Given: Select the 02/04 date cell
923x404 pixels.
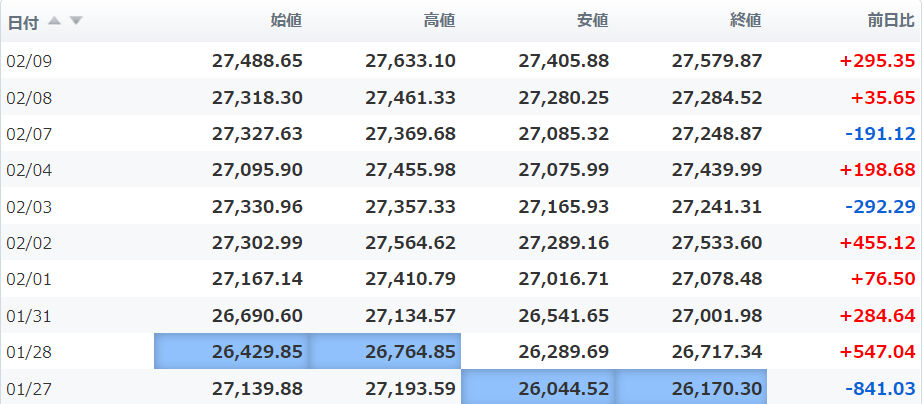Looking at the screenshot, I should point(29,170).
